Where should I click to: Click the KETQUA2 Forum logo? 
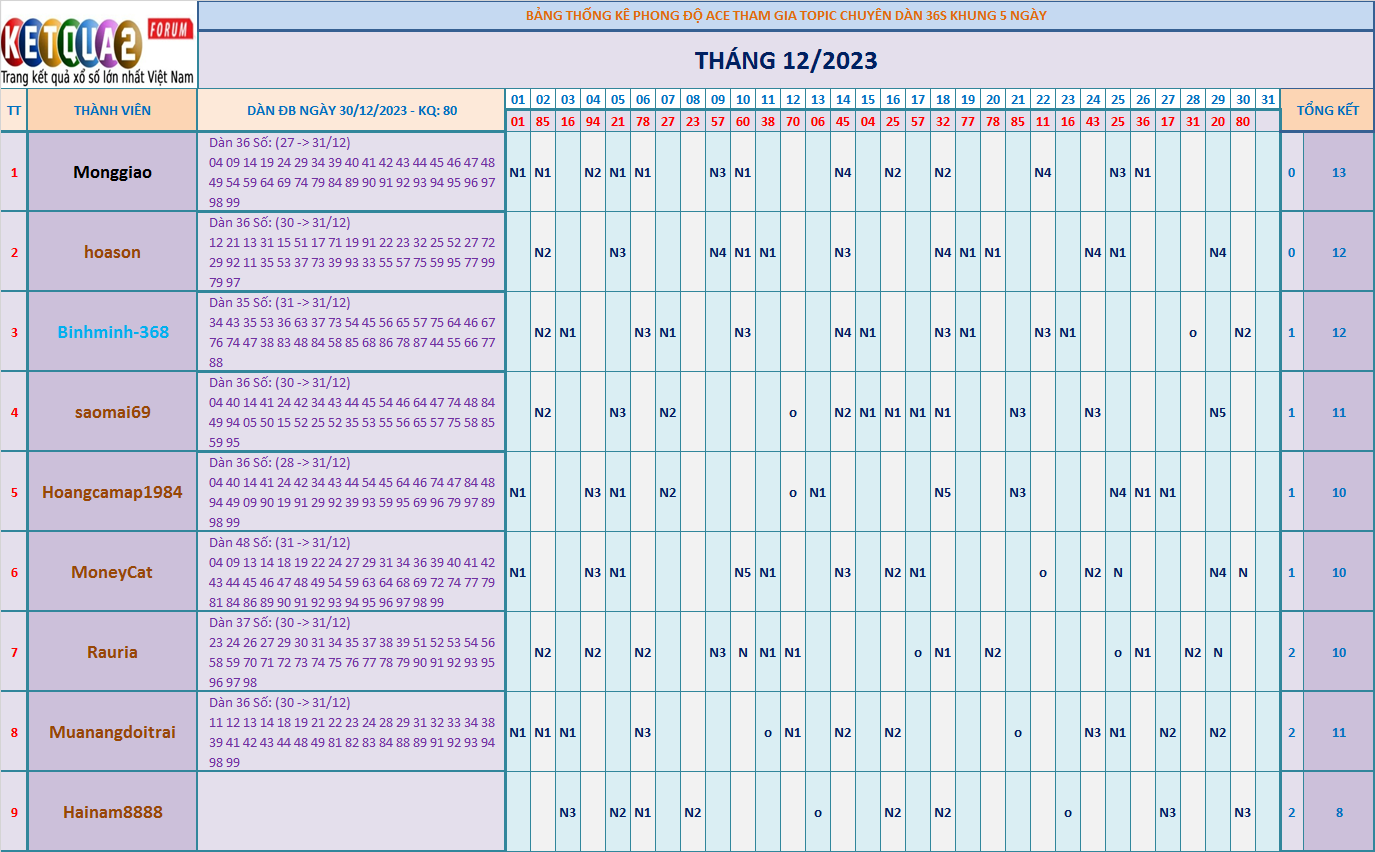tap(98, 45)
